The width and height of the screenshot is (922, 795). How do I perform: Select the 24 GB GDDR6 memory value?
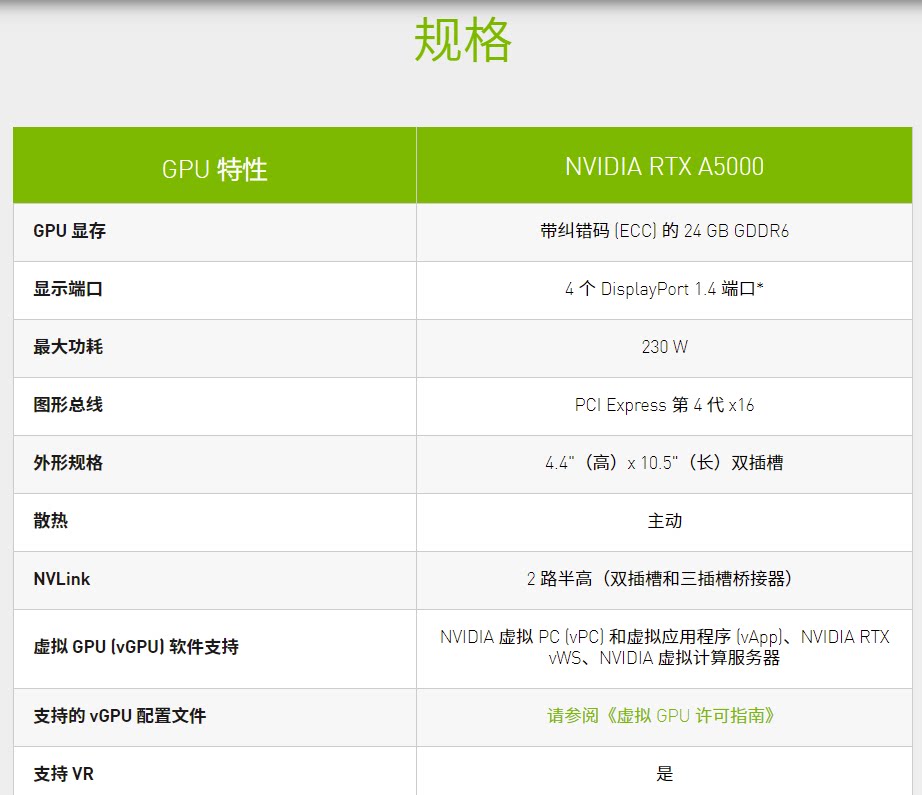pyautogui.click(x=664, y=231)
